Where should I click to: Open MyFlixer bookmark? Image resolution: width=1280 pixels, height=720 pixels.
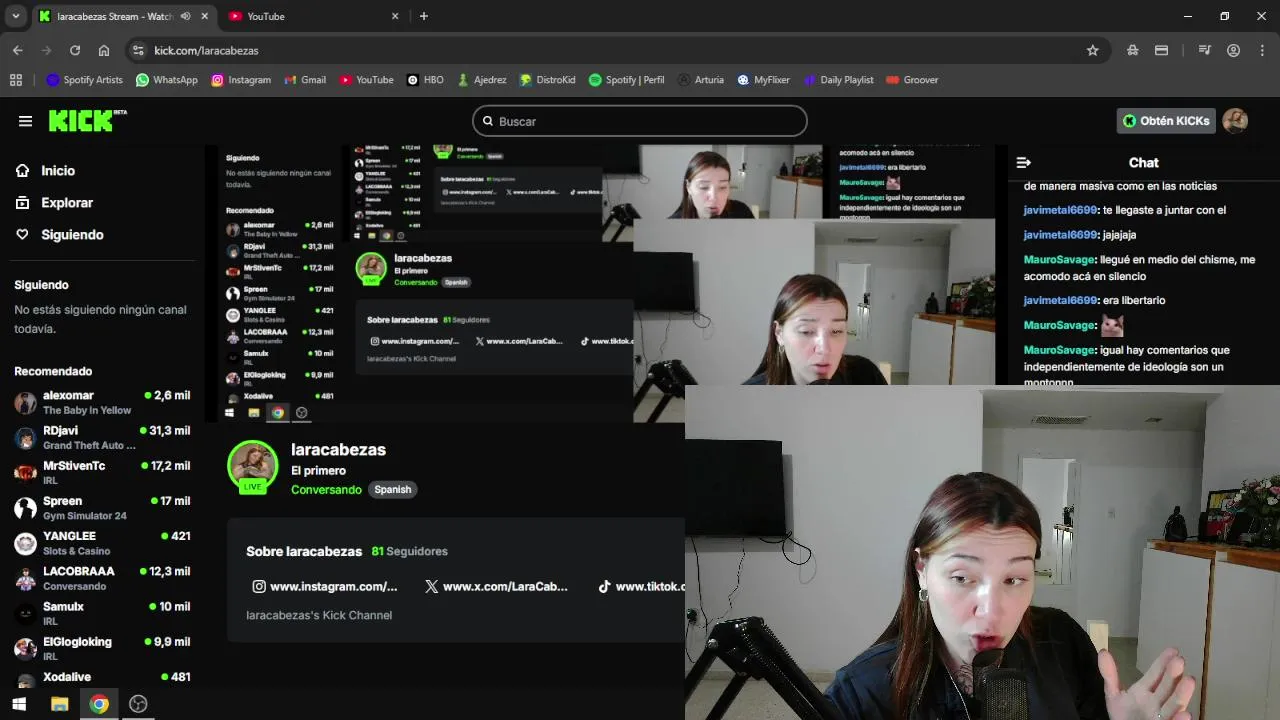tap(764, 80)
